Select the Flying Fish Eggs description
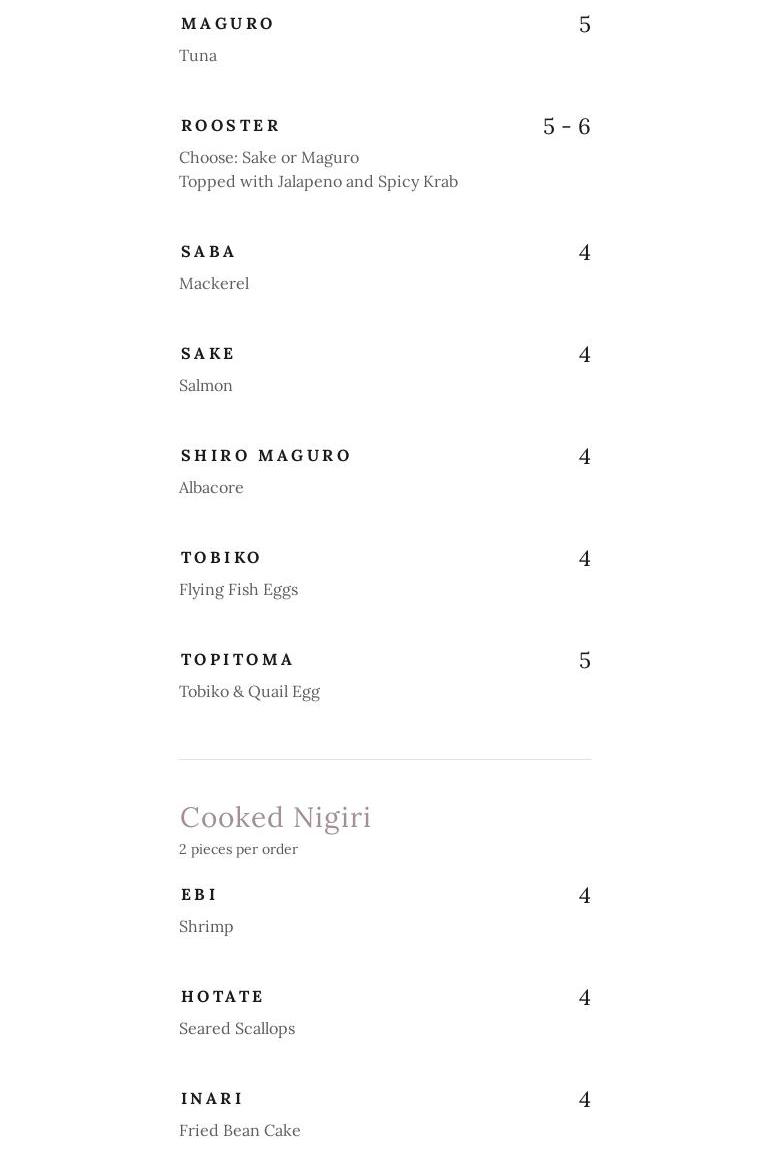The height and width of the screenshot is (1151, 770). pyautogui.click(x=238, y=589)
